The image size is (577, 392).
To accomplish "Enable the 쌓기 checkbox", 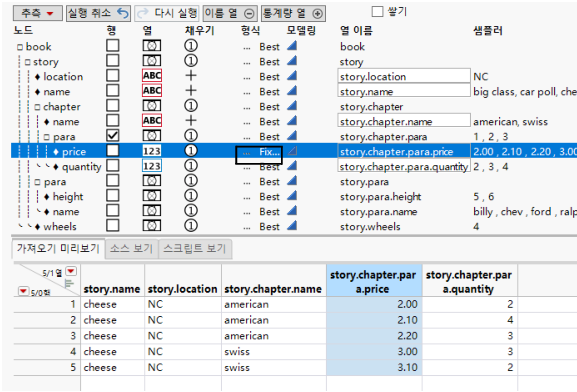I will [377, 12].
